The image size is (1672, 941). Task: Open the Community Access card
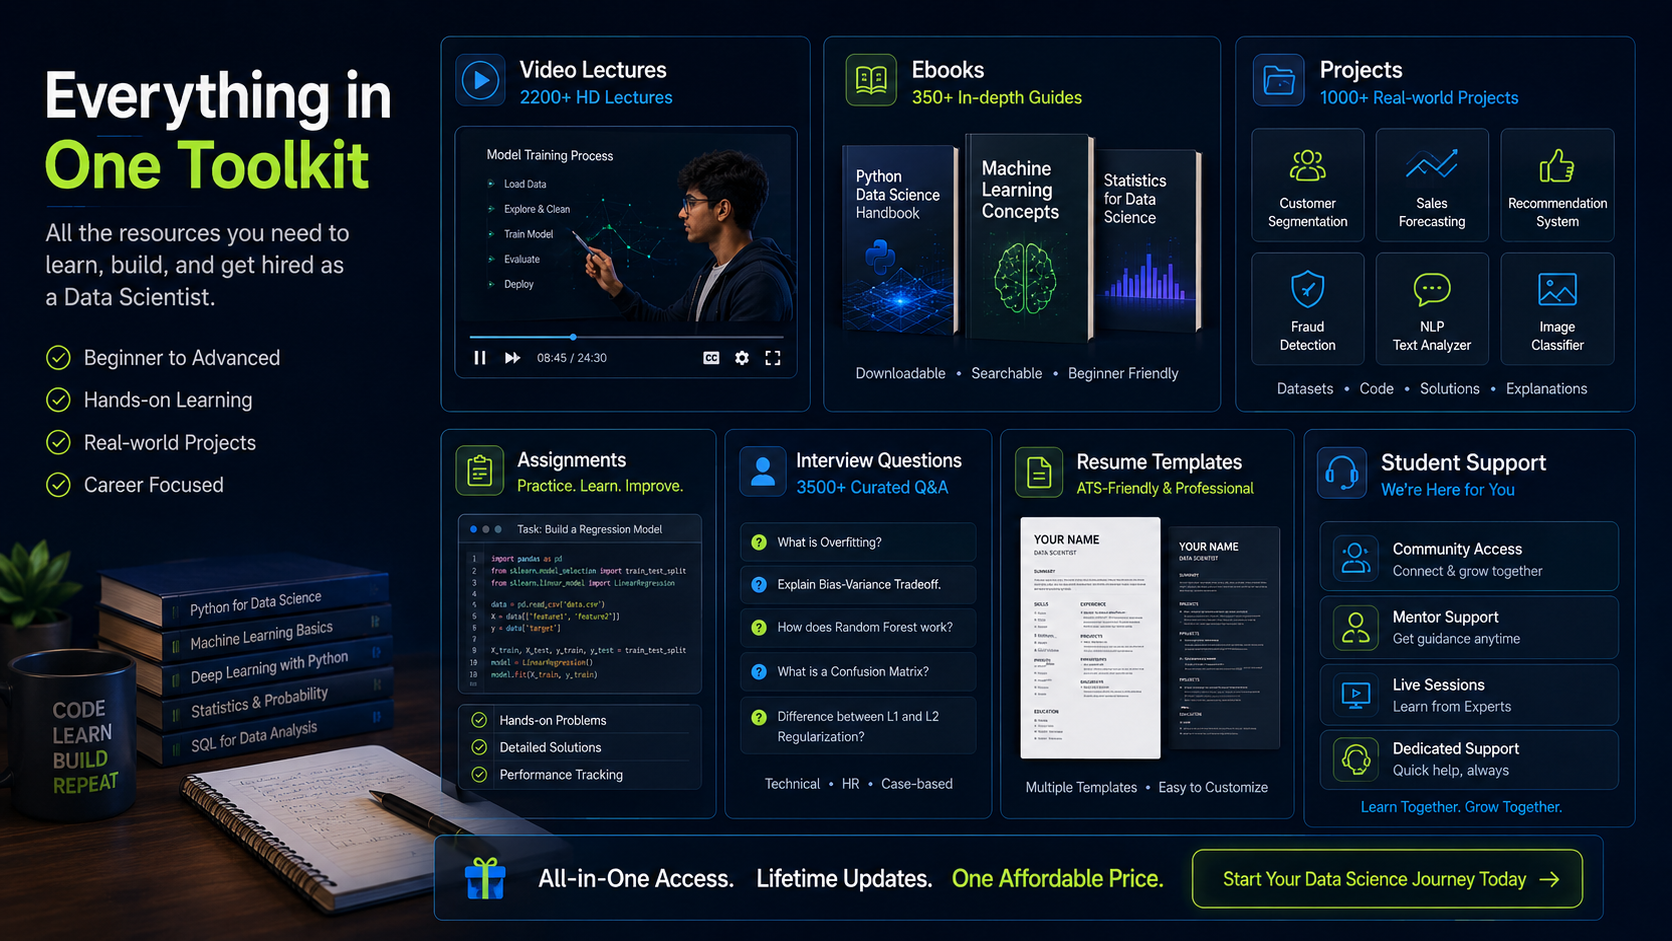point(1468,558)
